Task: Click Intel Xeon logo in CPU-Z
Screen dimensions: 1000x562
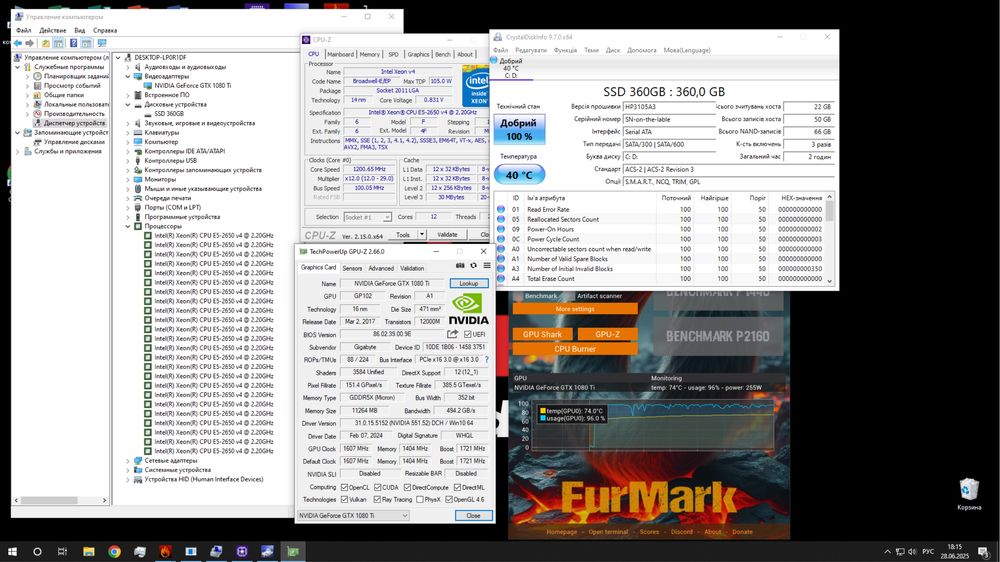Action: 476,85
